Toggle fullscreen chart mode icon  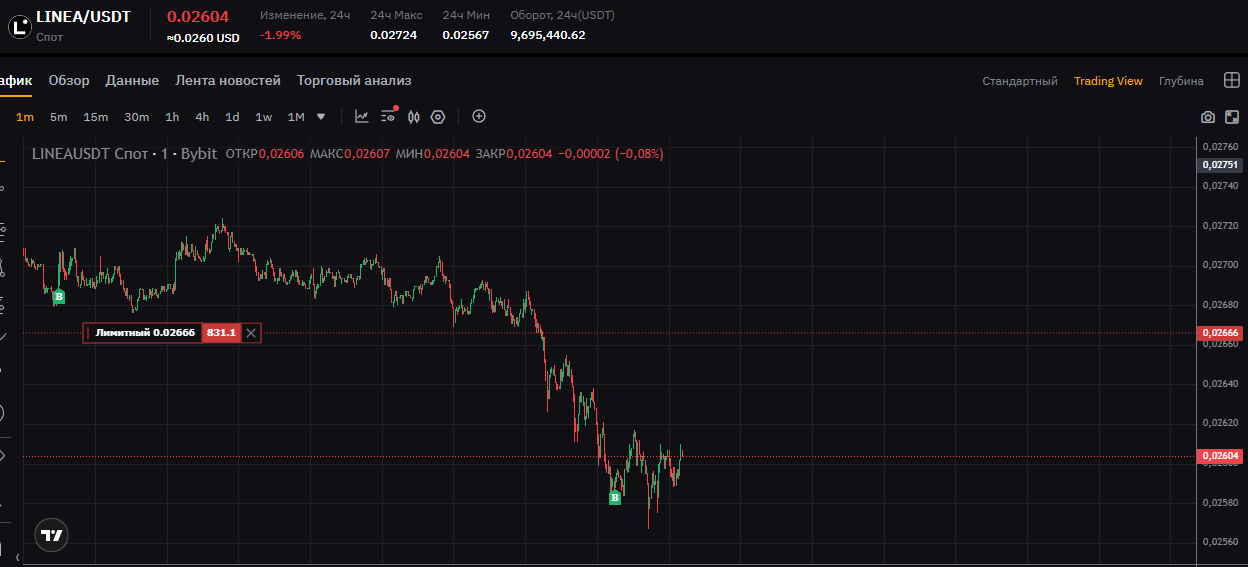(1232, 117)
